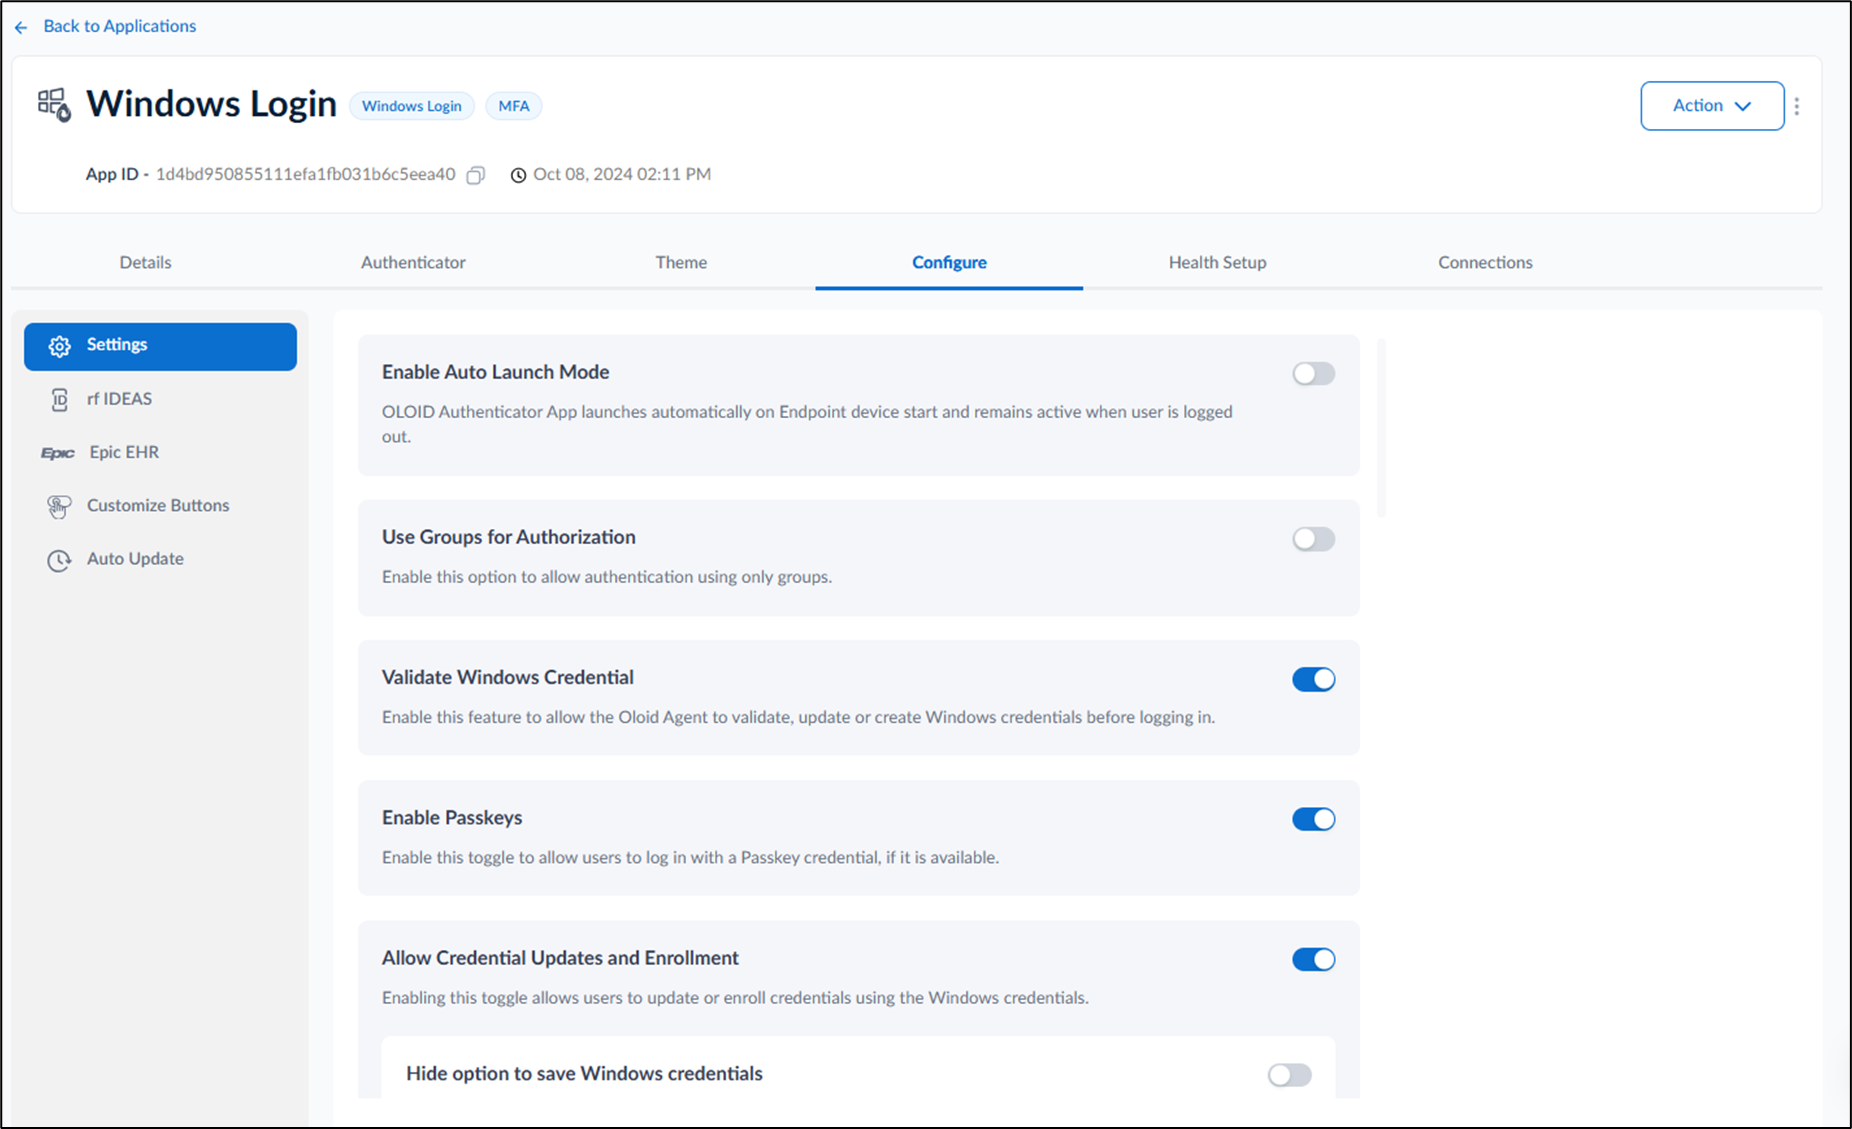Click the Oloid Agent validate description text
Image resolution: width=1852 pixels, height=1129 pixels.
click(x=798, y=717)
